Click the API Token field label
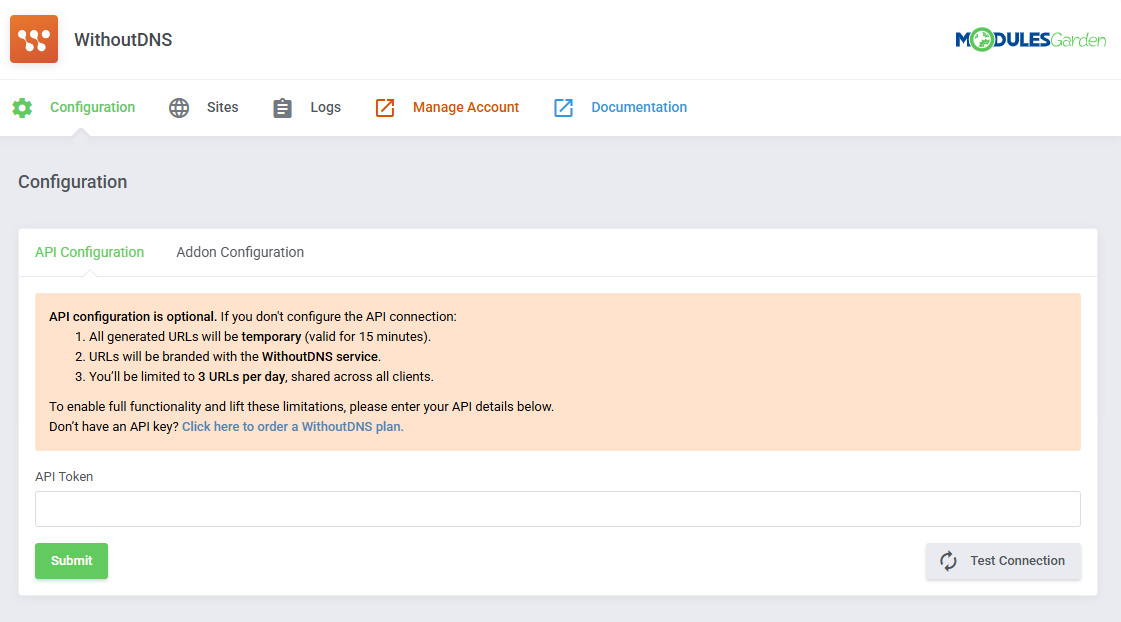Screen dimensions: 1121x622 64,477
